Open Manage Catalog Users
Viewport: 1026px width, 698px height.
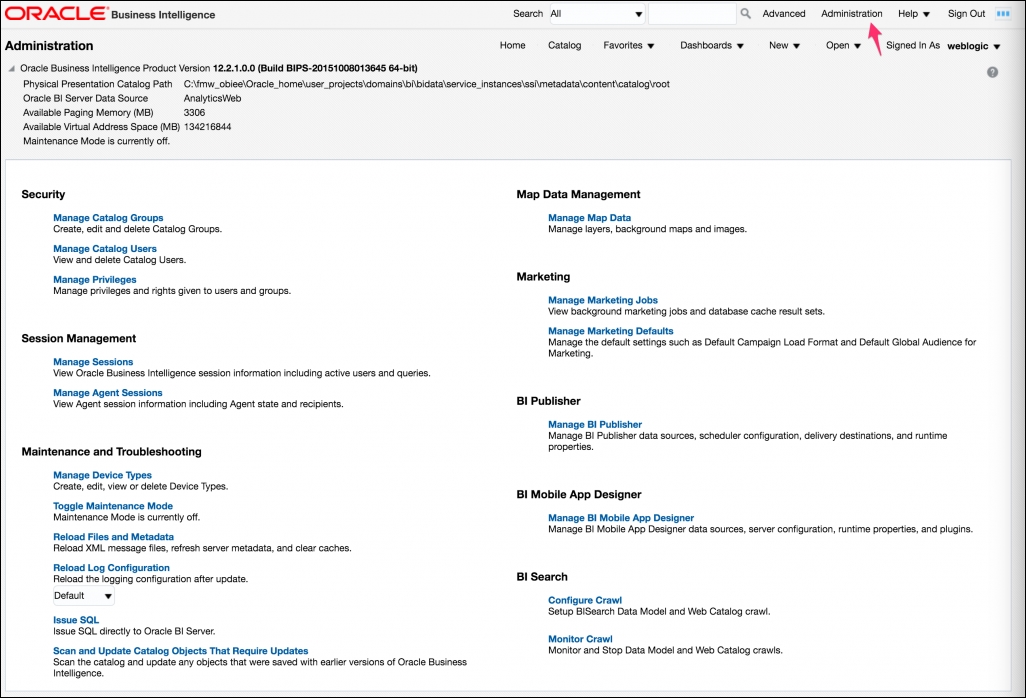click(x=105, y=249)
